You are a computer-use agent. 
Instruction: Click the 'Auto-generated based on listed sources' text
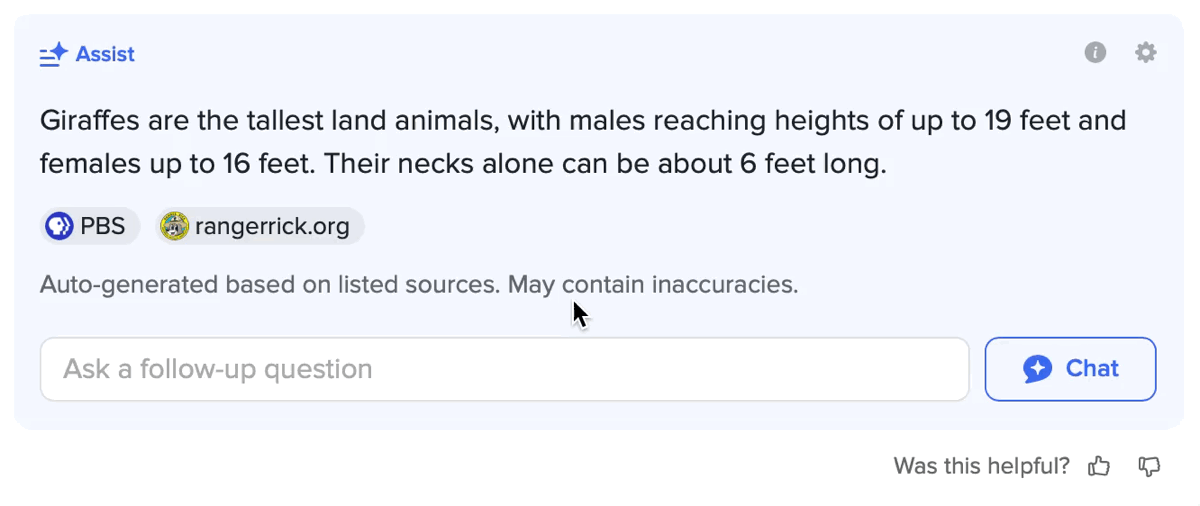270,285
